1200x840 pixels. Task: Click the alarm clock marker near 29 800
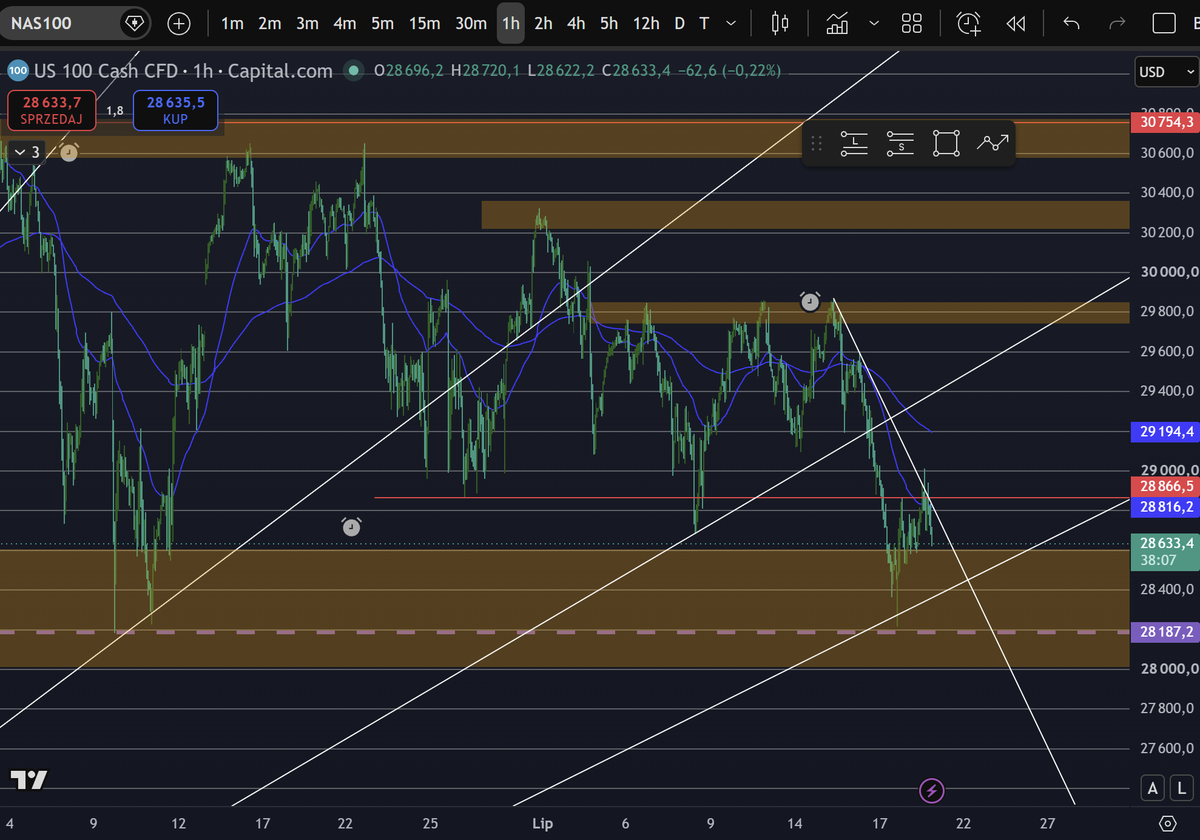pyautogui.click(x=810, y=301)
